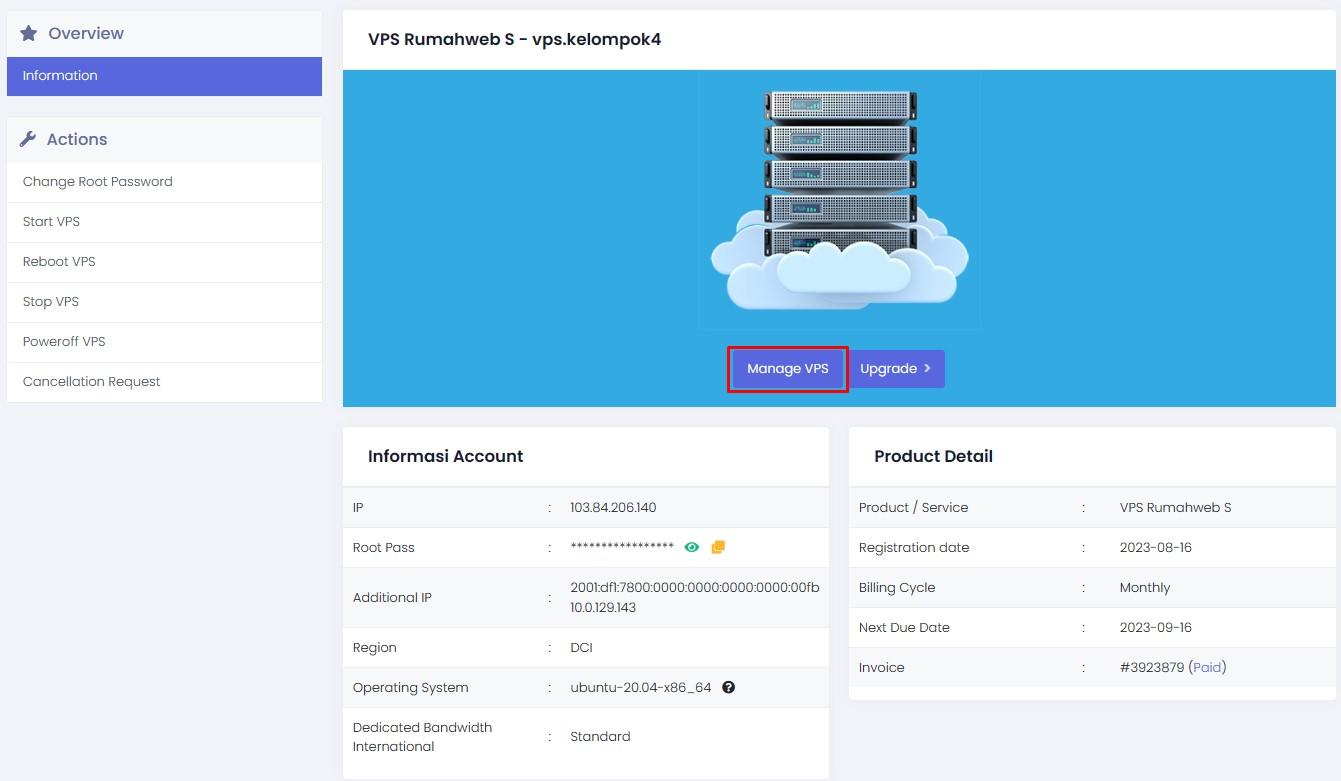Select the Overview star icon
The width and height of the screenshot is (1341, 781).
click(x=29, y=33)
